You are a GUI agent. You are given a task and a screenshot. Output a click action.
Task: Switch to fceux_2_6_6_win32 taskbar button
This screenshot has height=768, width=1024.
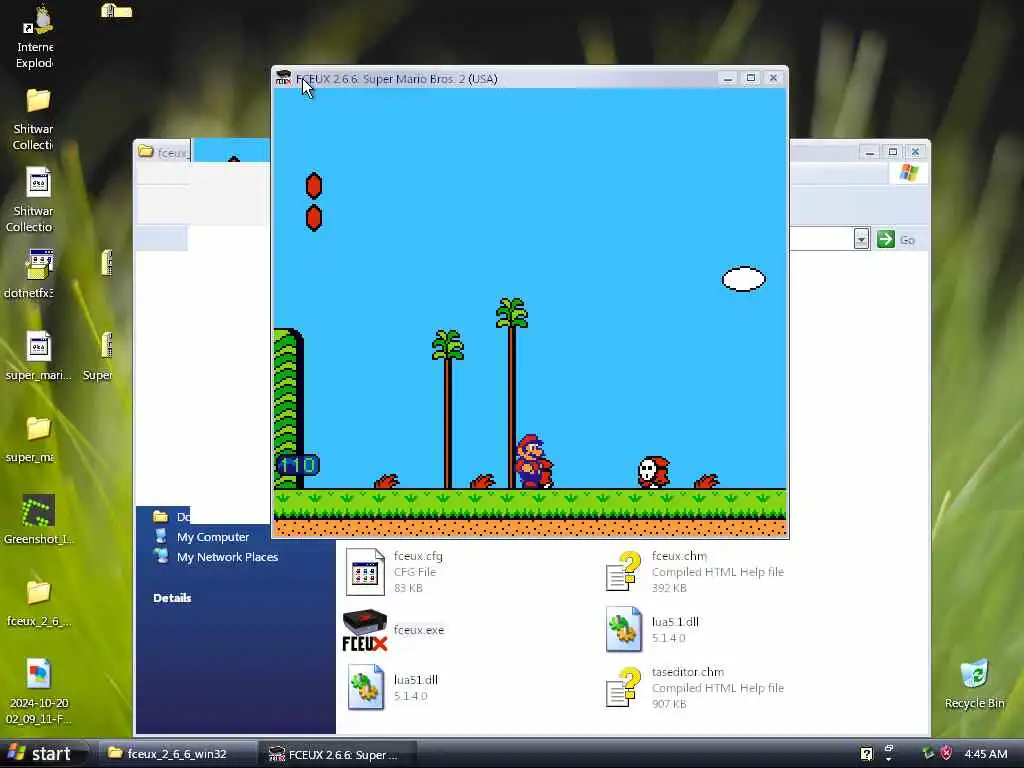tap(176, 754)
